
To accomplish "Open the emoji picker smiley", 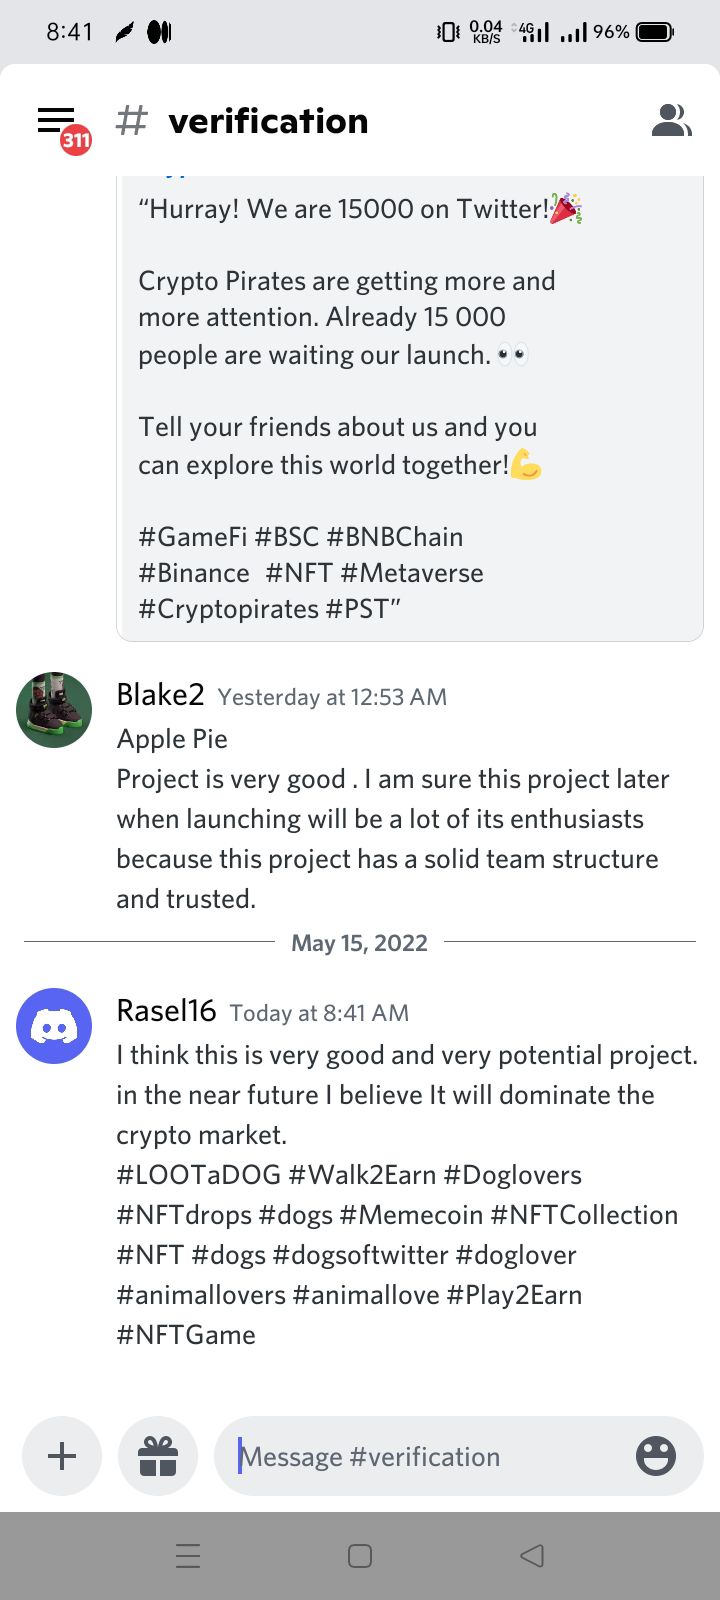I will [656, 1456].
